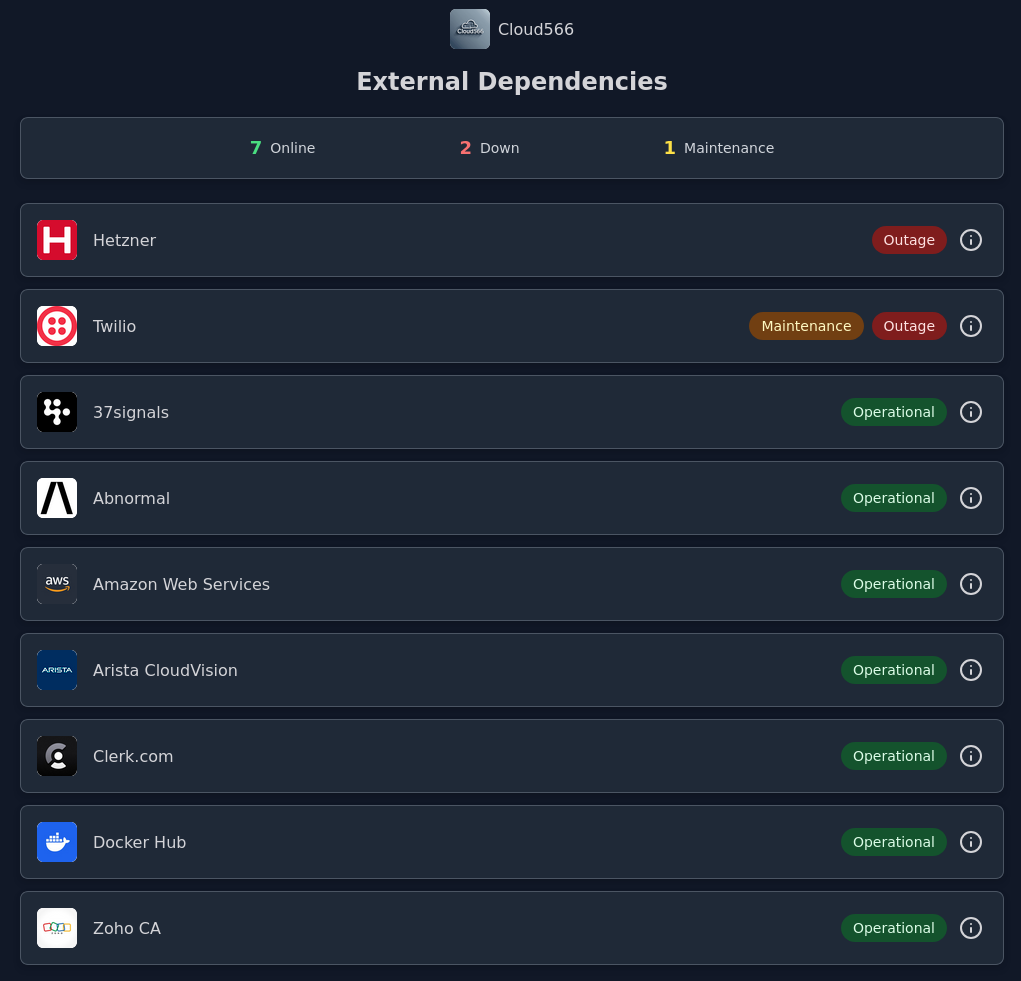Open Arista CloudVision info icon

coord(970,670)
